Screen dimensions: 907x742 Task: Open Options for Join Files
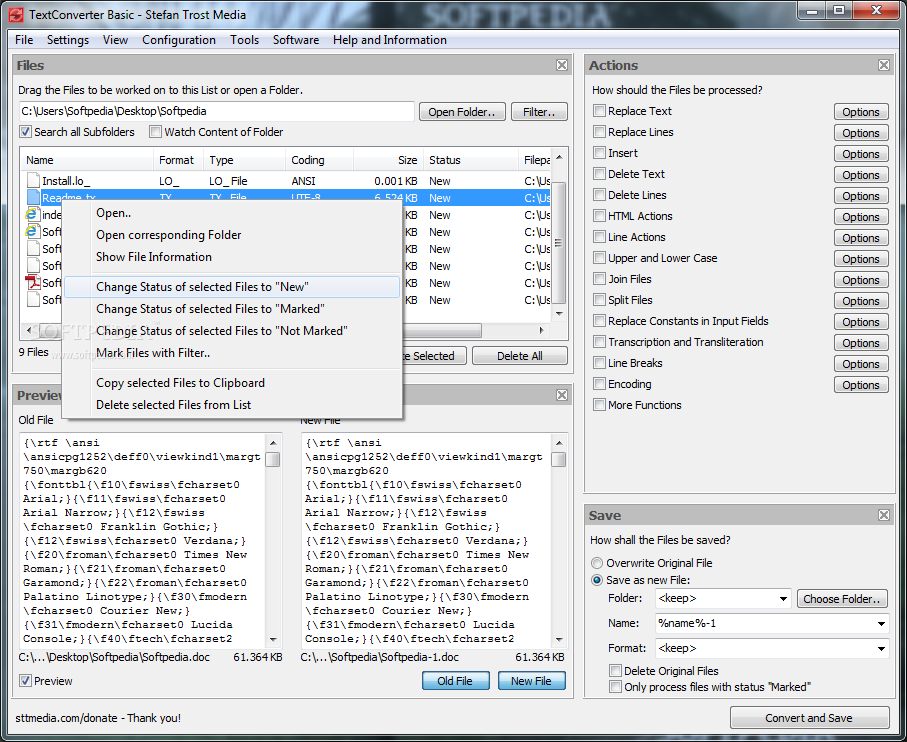point(861,280)
